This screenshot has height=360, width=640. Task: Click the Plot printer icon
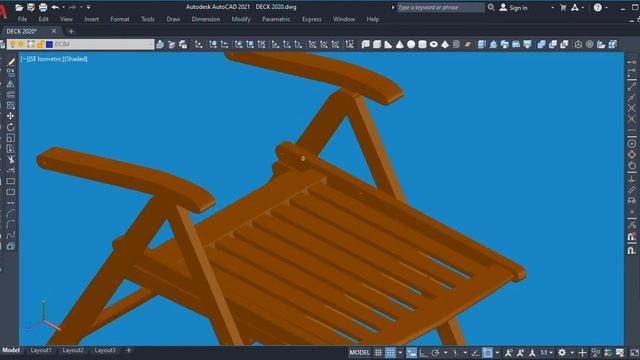point(43,7)
